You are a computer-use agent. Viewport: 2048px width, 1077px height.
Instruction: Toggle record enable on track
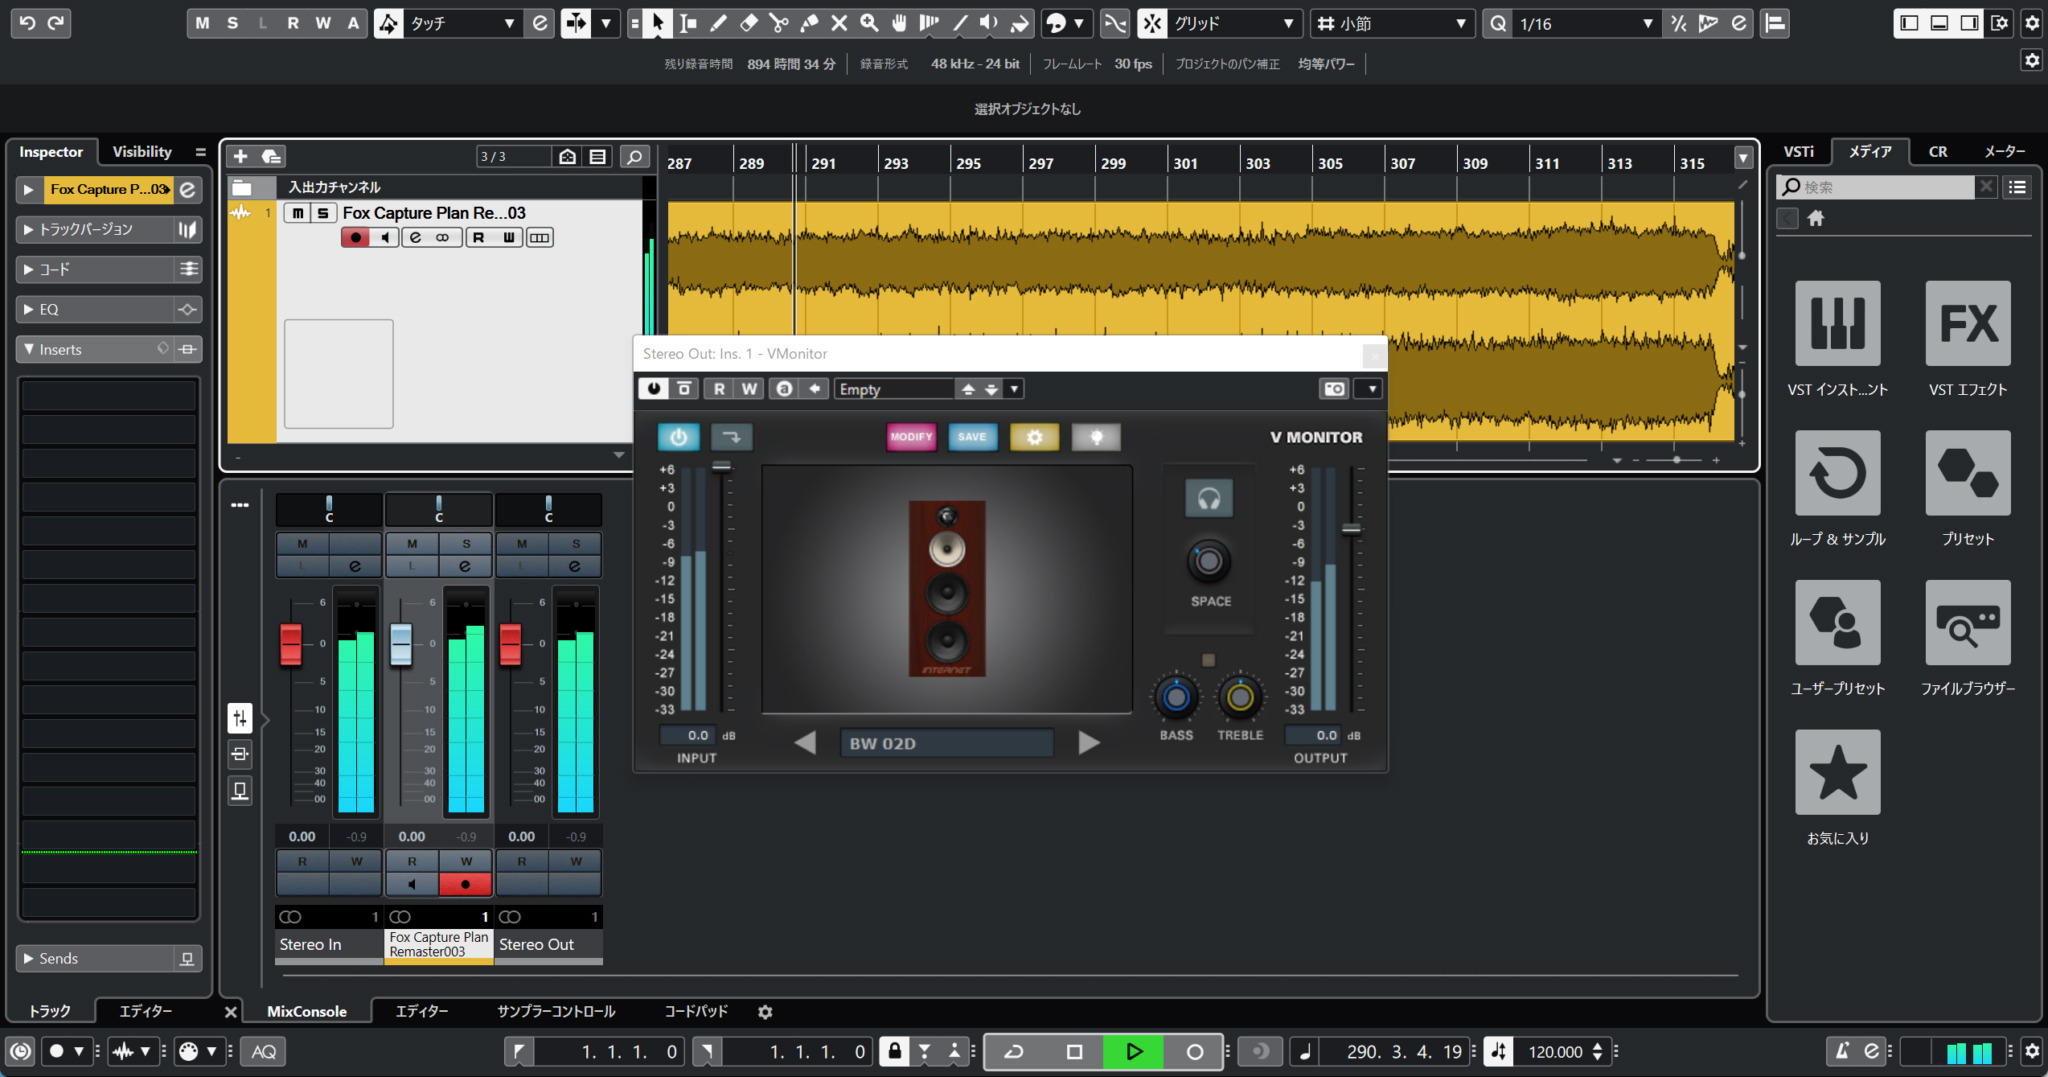355,237
